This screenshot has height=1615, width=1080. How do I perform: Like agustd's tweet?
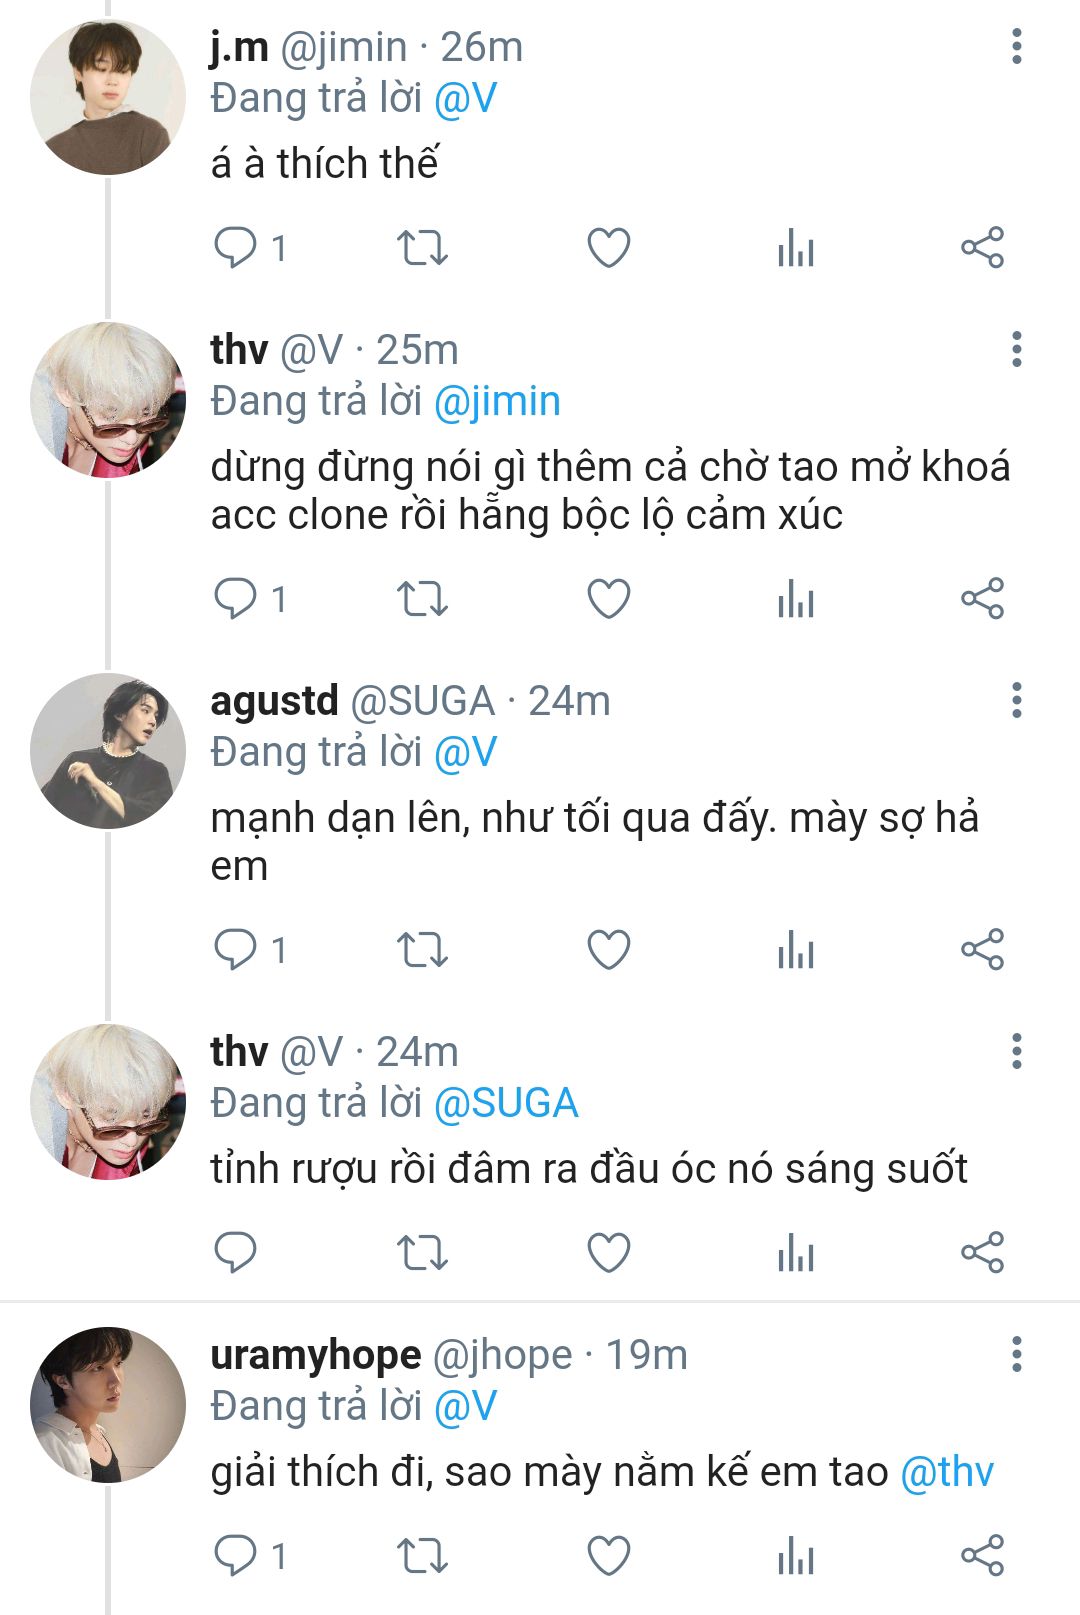tap(608, 950)
